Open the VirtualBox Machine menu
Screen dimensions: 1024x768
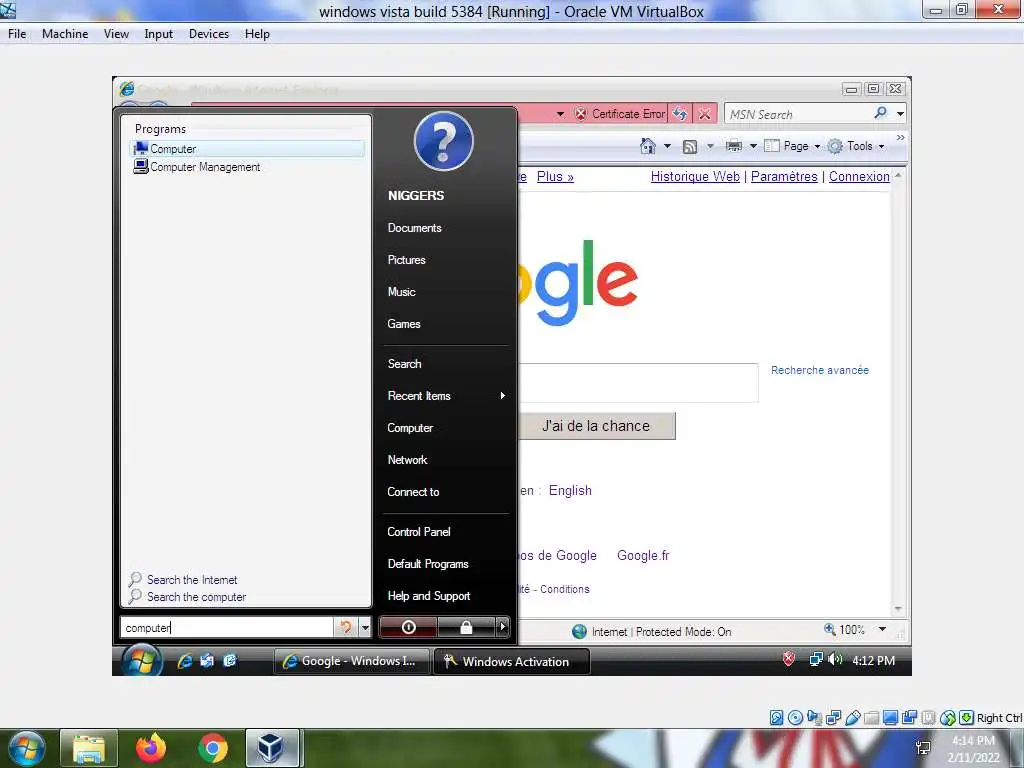(65, 34)
